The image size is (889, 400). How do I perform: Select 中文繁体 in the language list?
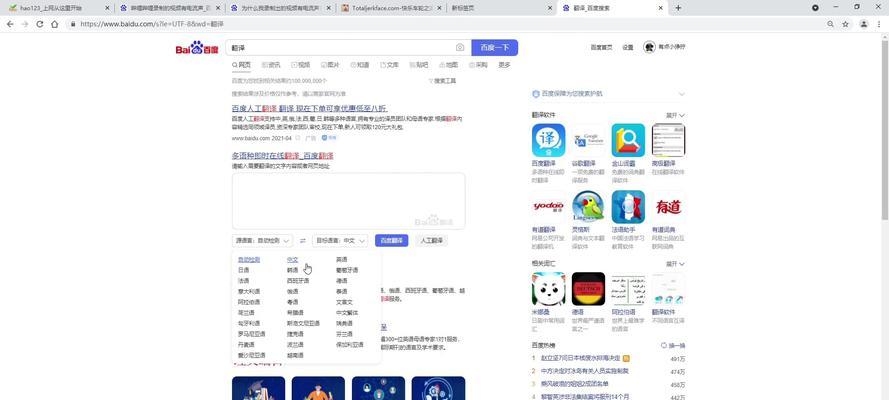click(347, 313)
